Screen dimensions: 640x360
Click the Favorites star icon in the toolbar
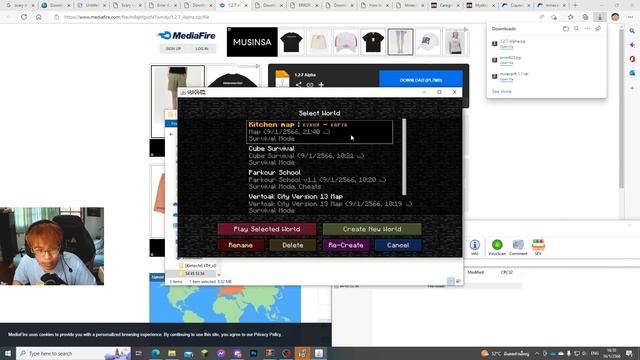(571, 17)
